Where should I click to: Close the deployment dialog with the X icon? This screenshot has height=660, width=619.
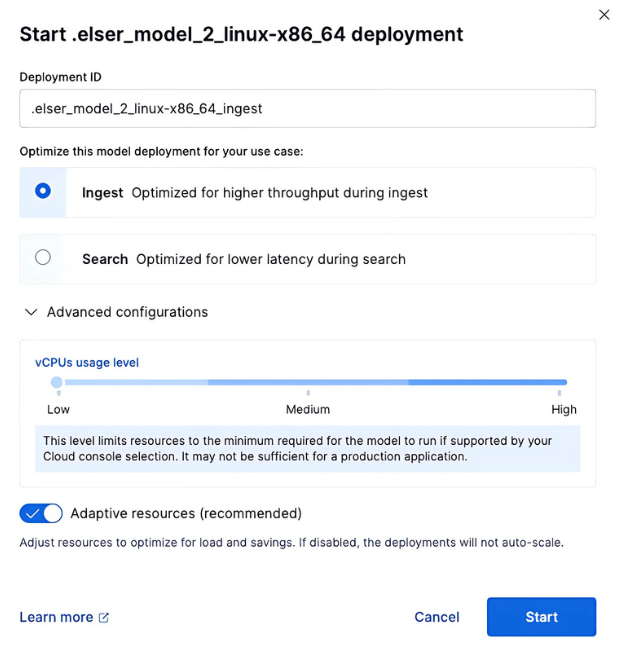(x=603, y=15)
